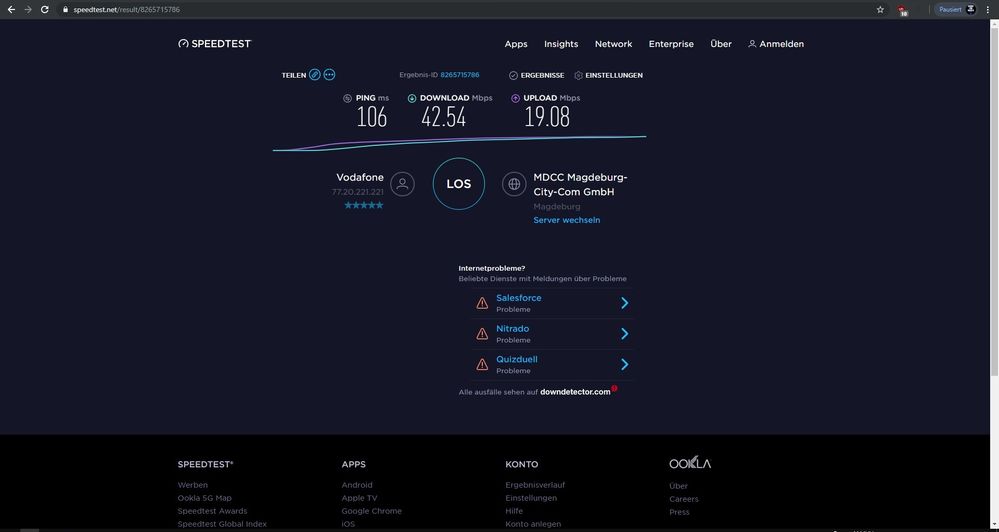Click the Salesforce warning triangle icon
The height and width of the screenshot is (532, 999).
482,303
